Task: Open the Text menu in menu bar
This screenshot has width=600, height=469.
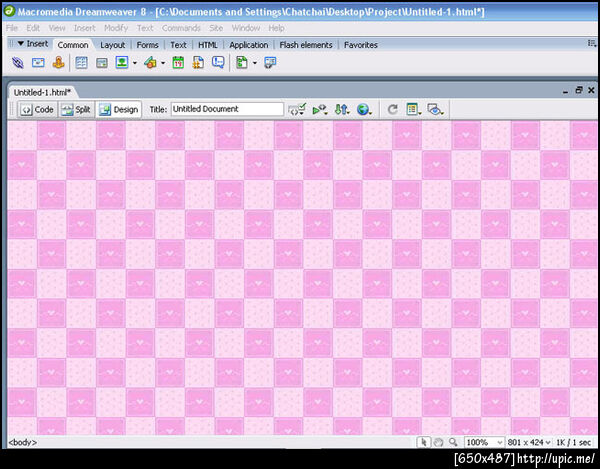Action: click(145, 28)
